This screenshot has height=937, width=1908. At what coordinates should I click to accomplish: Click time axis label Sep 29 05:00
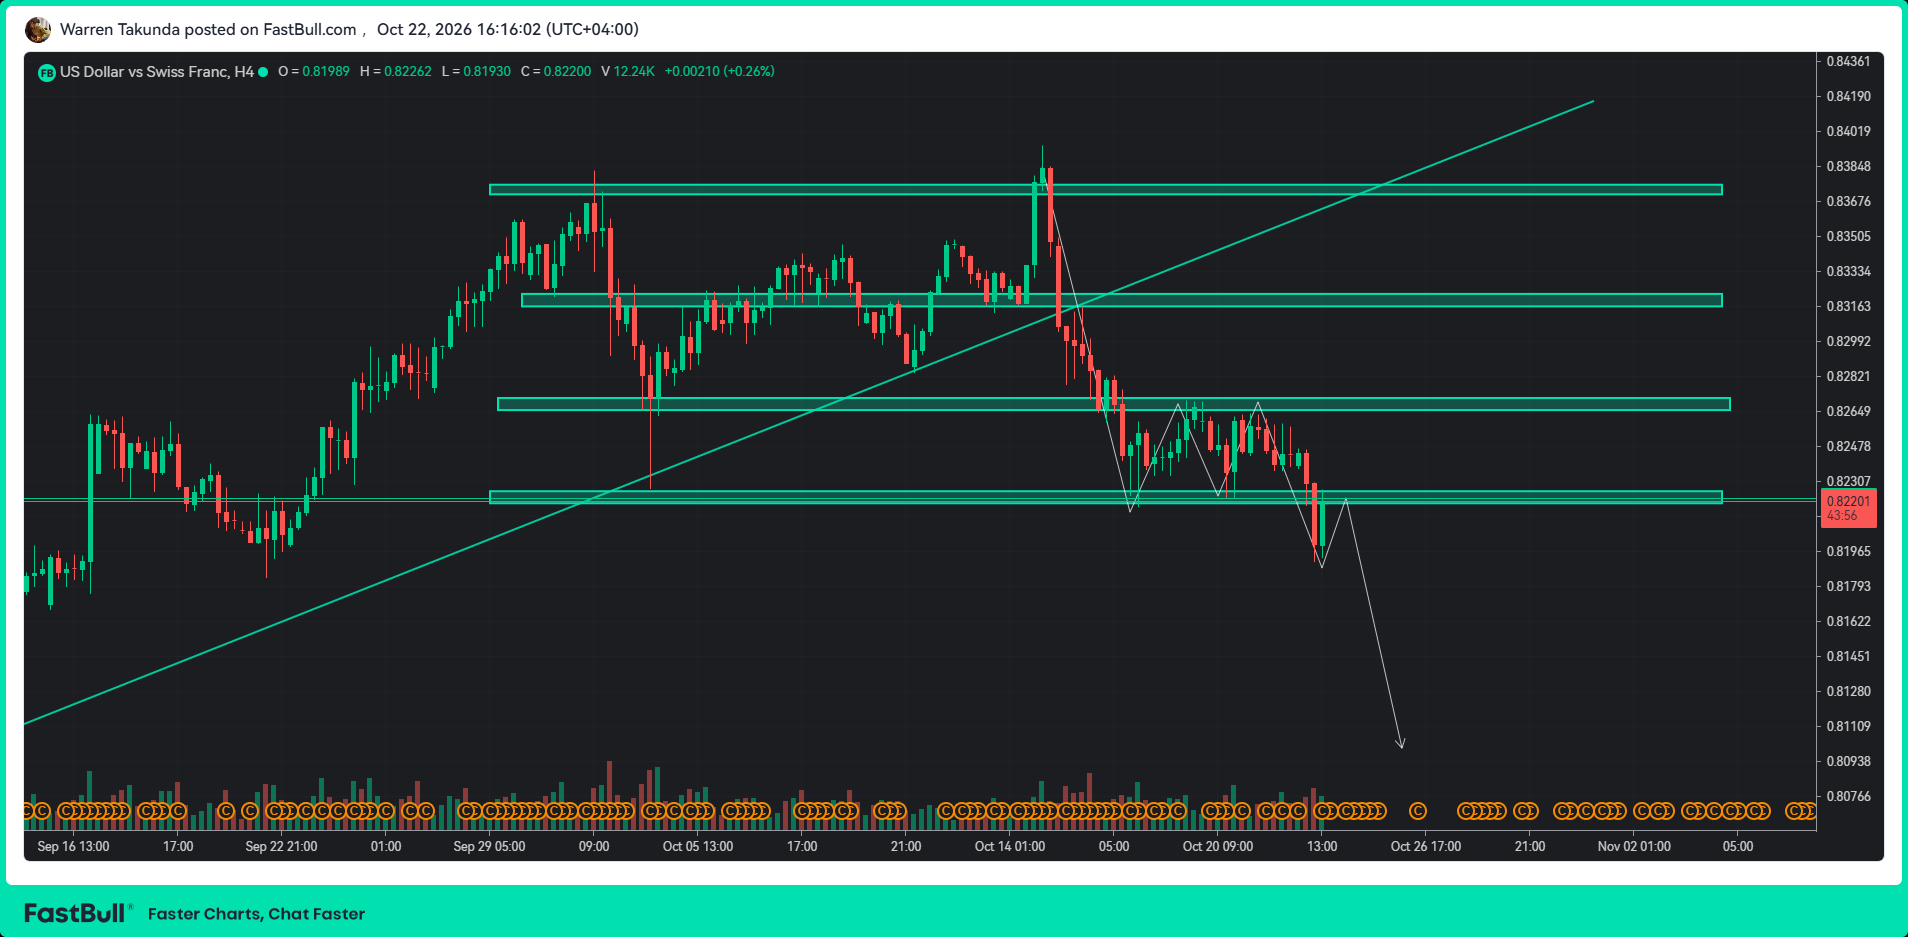[x=489, y=846]
